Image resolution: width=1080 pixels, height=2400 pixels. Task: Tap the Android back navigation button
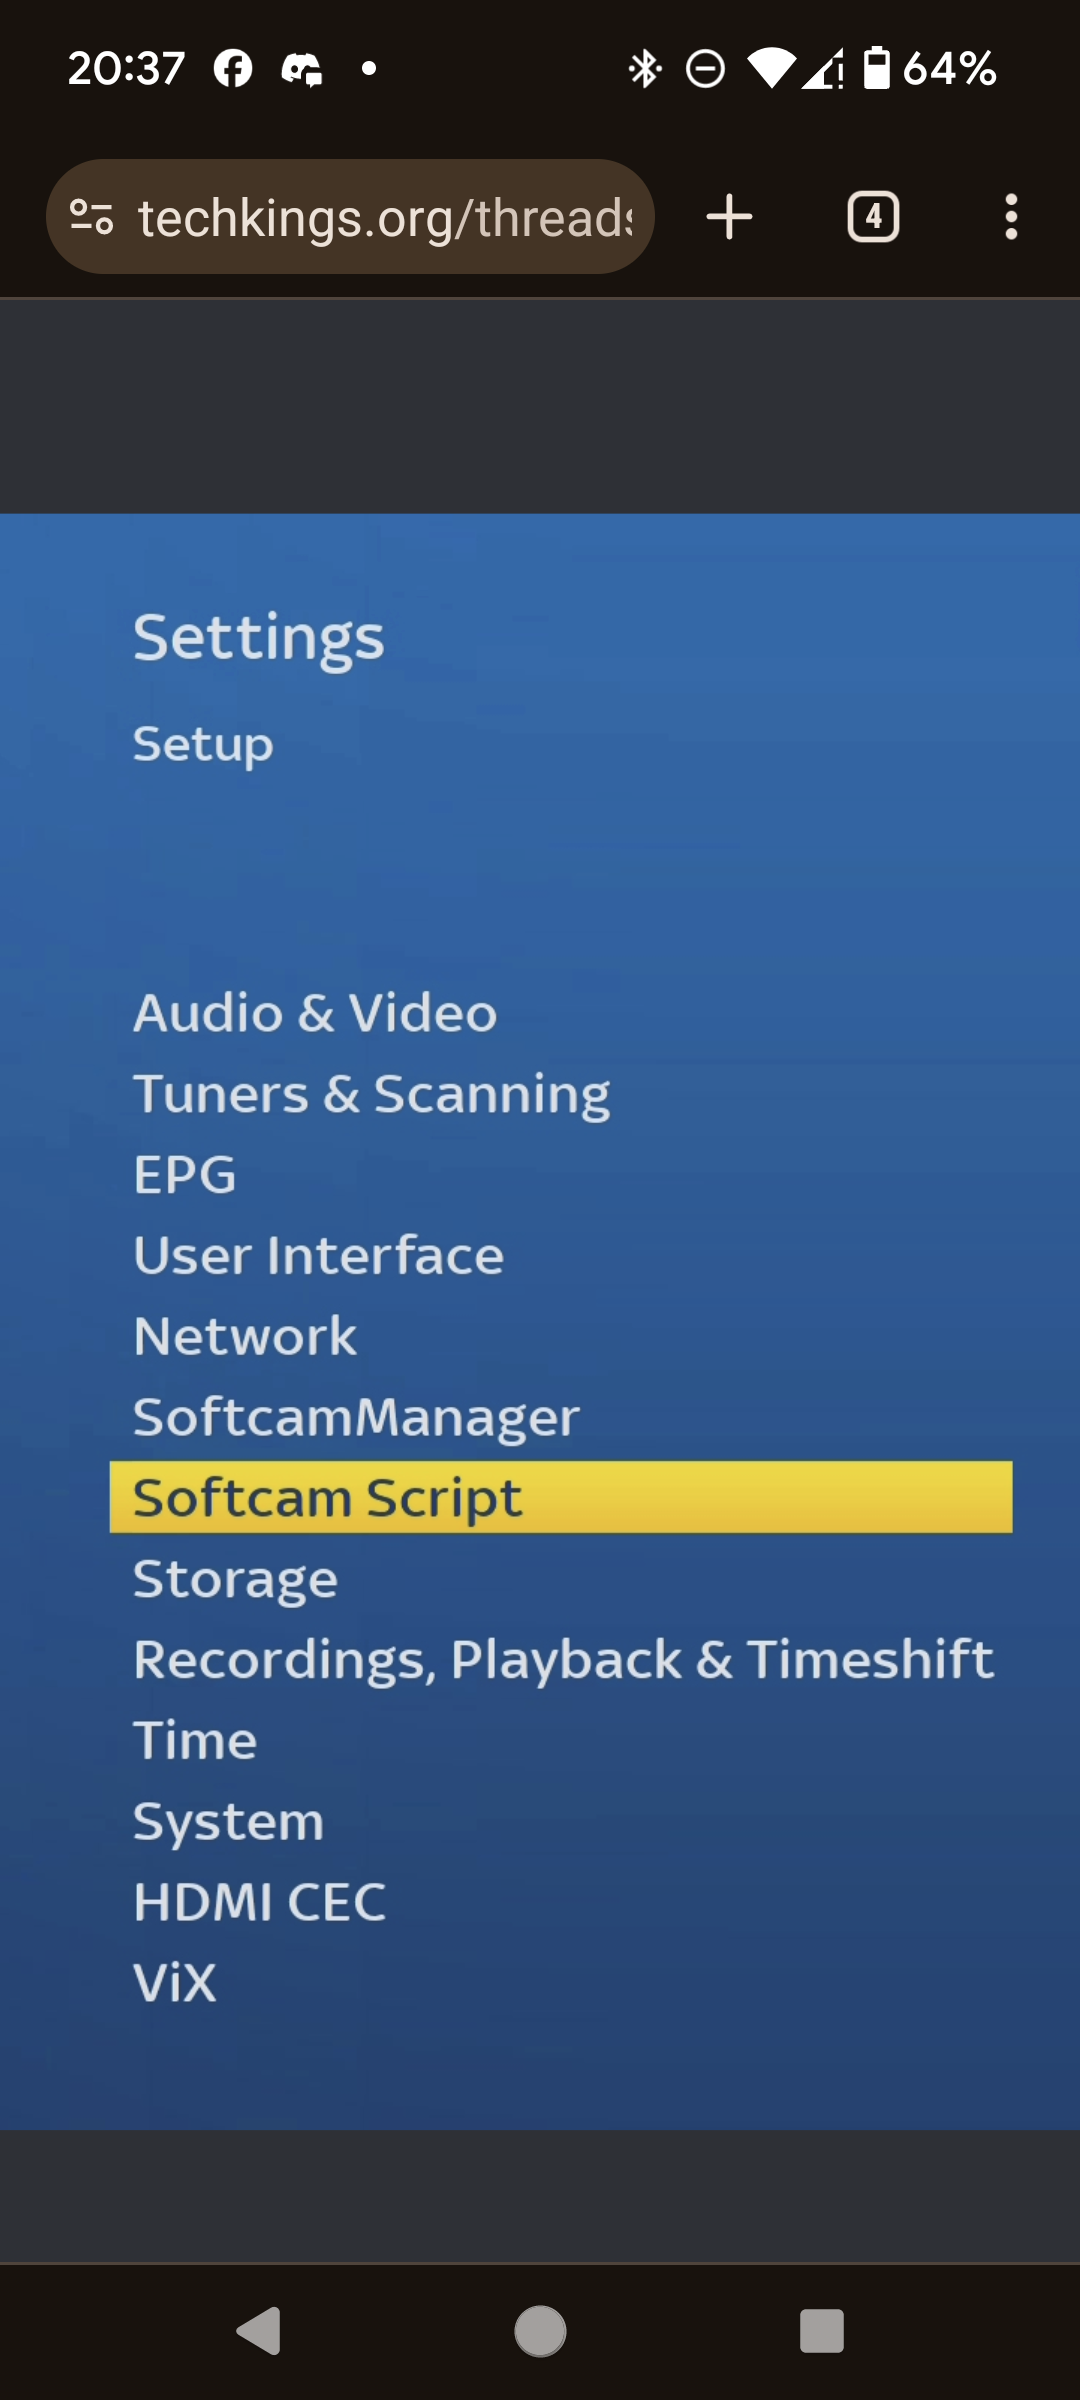coord(259,2332)
